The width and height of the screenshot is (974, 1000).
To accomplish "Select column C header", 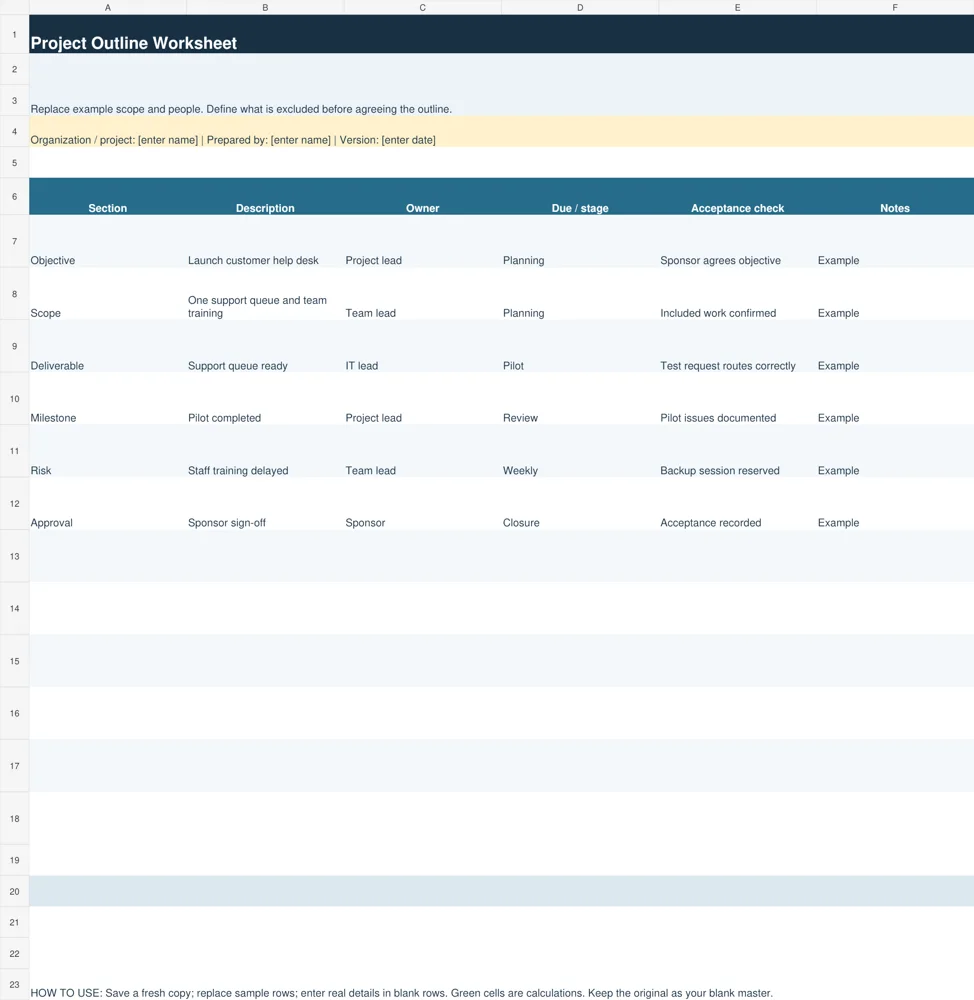I will click(422, 8).
